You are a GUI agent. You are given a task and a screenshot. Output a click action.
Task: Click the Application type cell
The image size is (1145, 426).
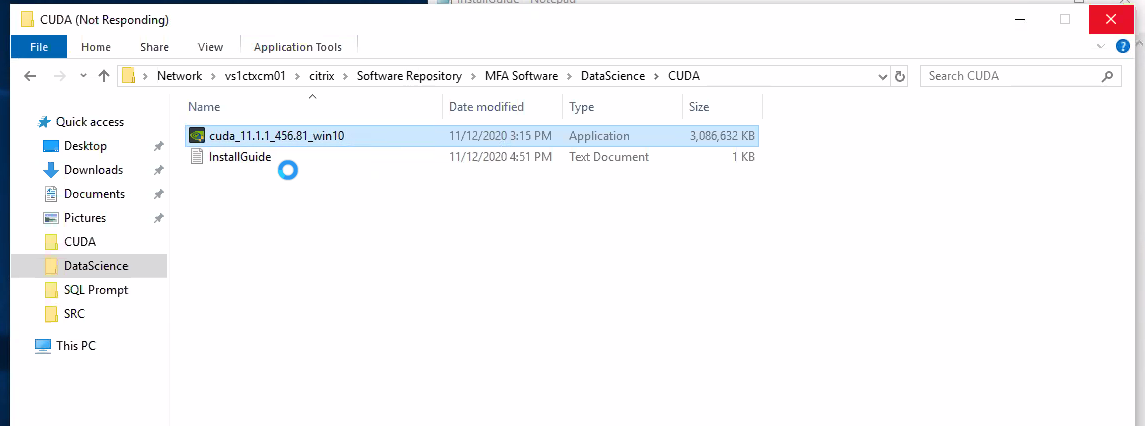(x=599, y=136)
